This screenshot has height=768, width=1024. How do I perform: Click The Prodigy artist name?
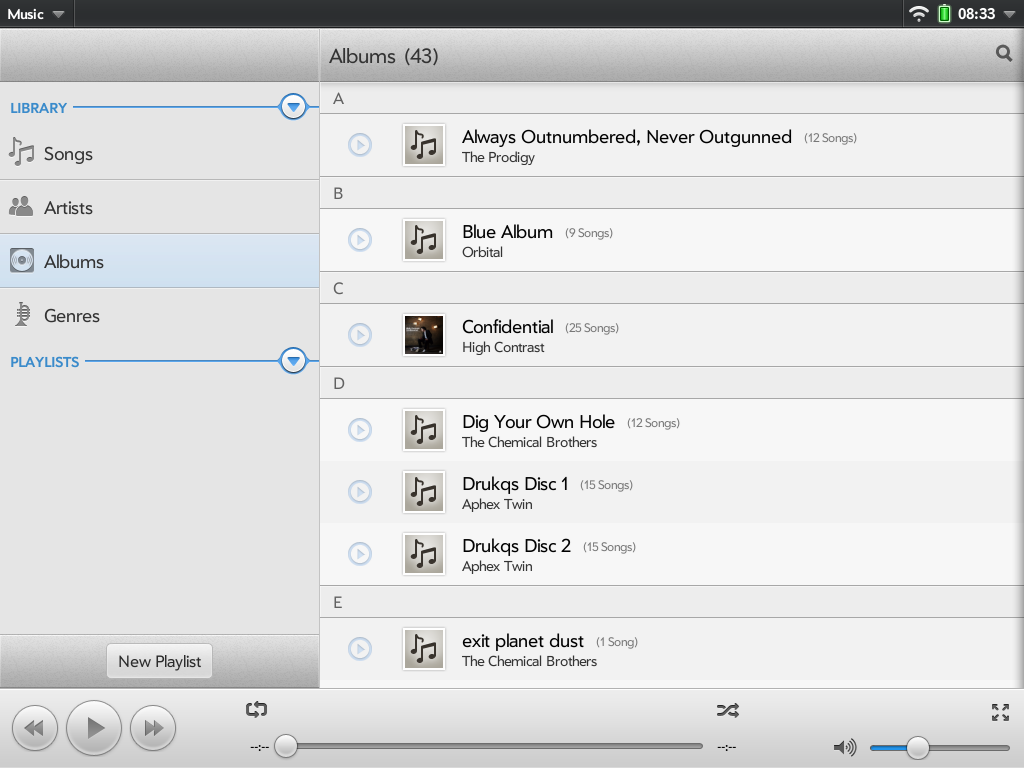click(498, 157)
